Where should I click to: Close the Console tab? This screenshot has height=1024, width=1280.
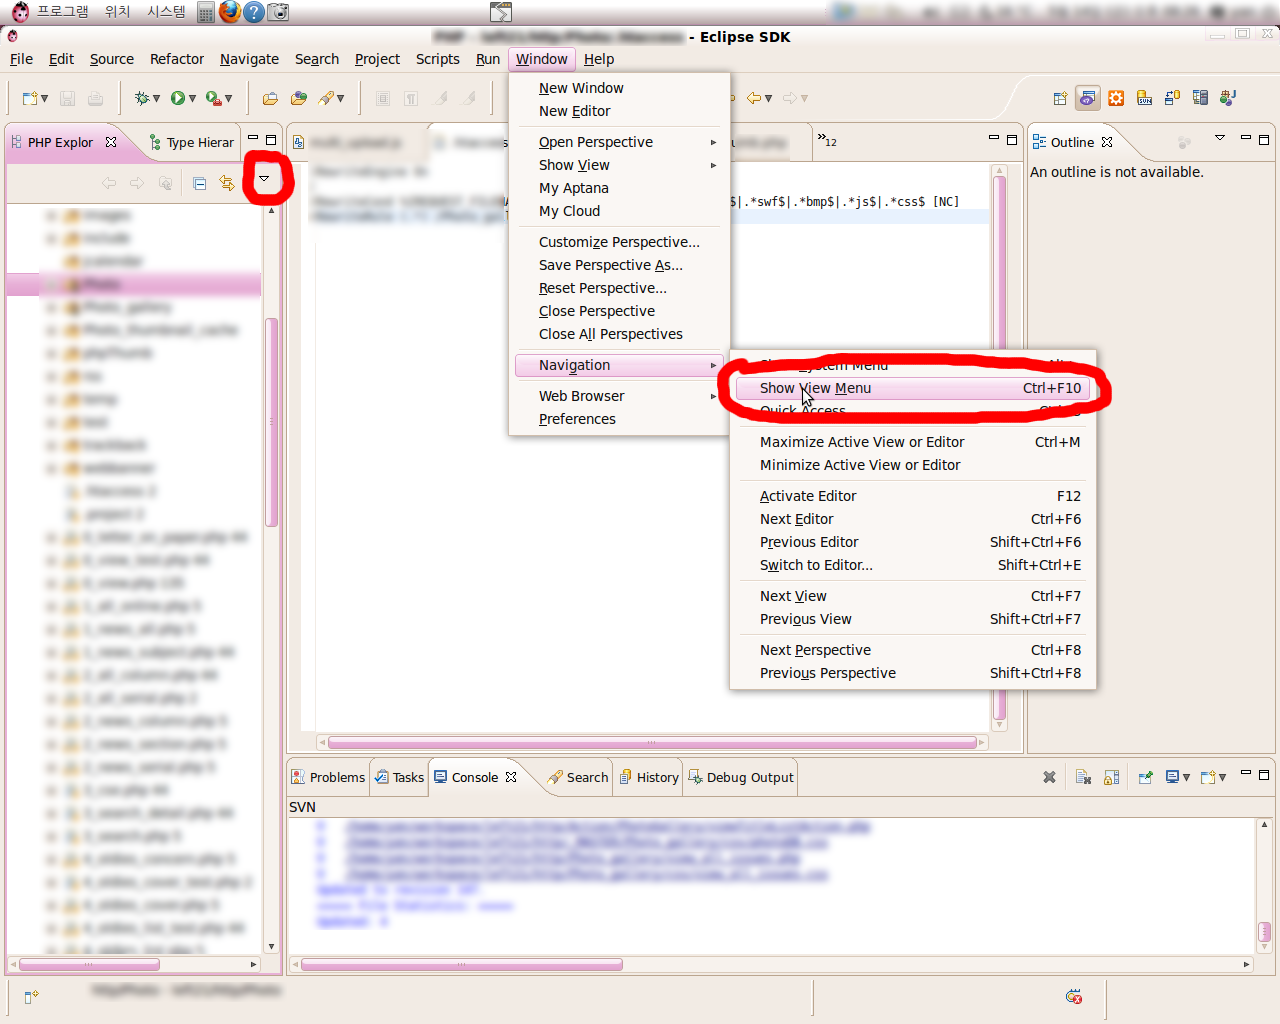(x=511, y=777)
